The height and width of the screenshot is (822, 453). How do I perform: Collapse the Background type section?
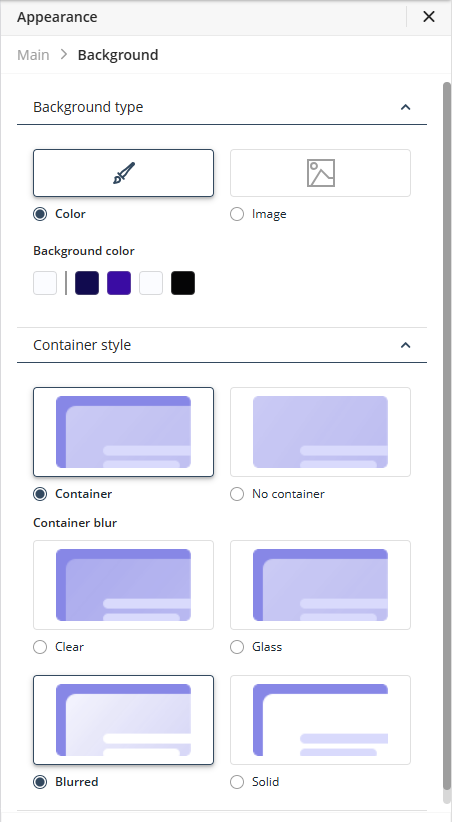coord(405,107)
